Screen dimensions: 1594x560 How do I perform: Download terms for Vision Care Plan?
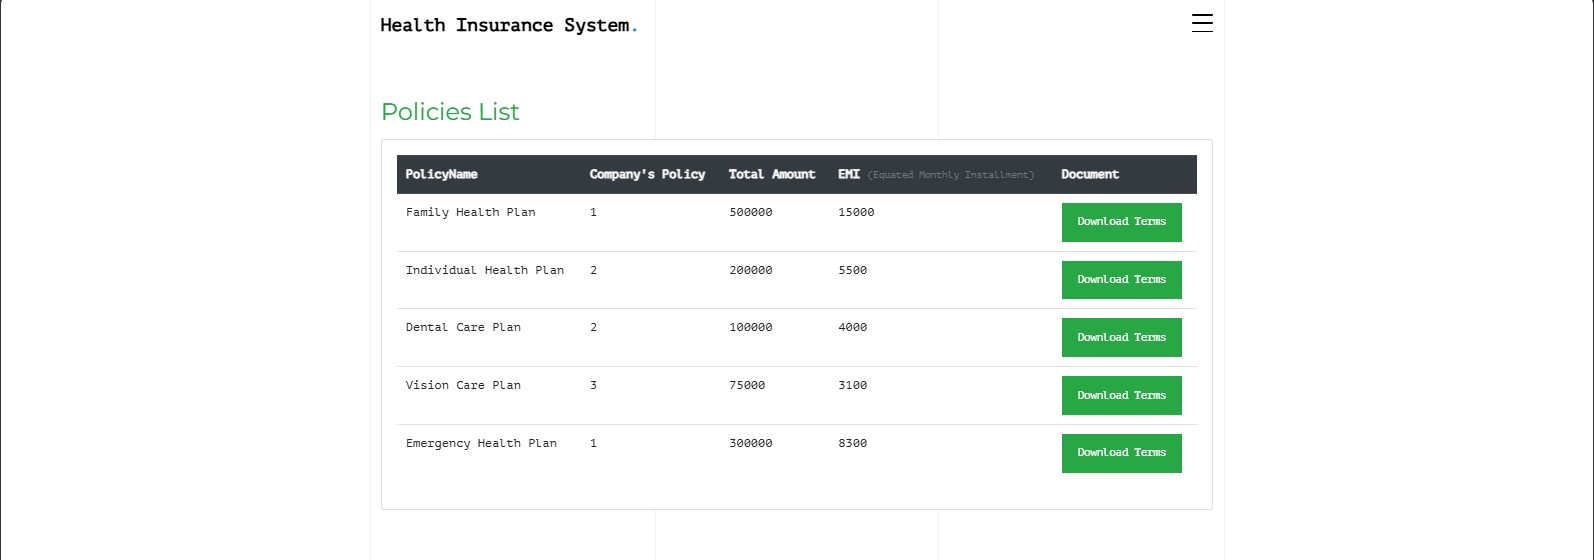tap(1121, 396)
